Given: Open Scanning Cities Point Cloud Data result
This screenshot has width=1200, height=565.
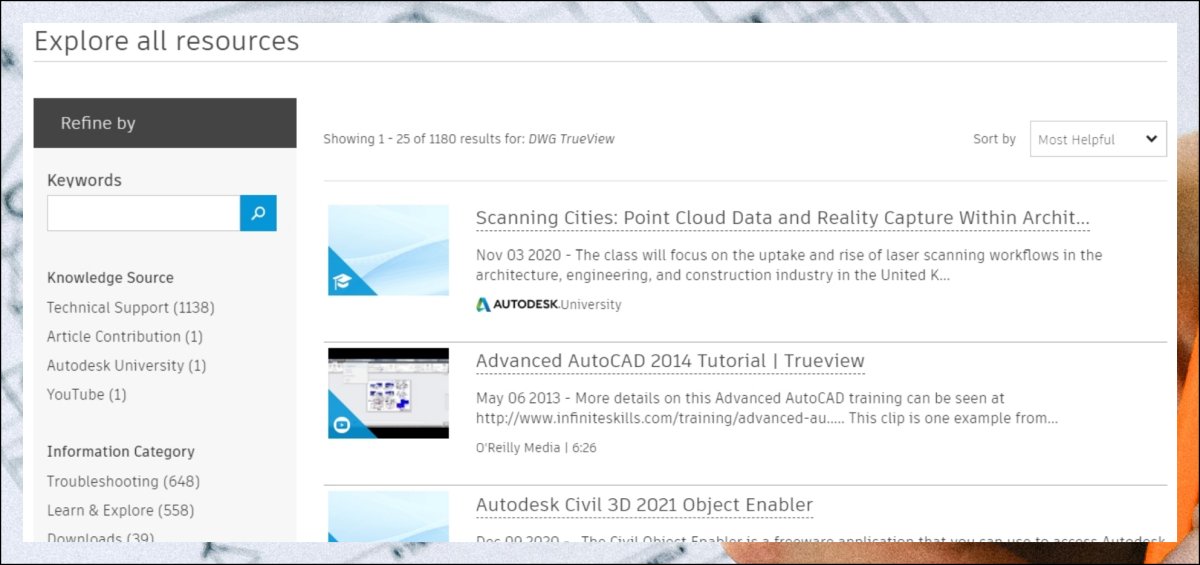Looking at the screenshot, I should pos(783,218).
